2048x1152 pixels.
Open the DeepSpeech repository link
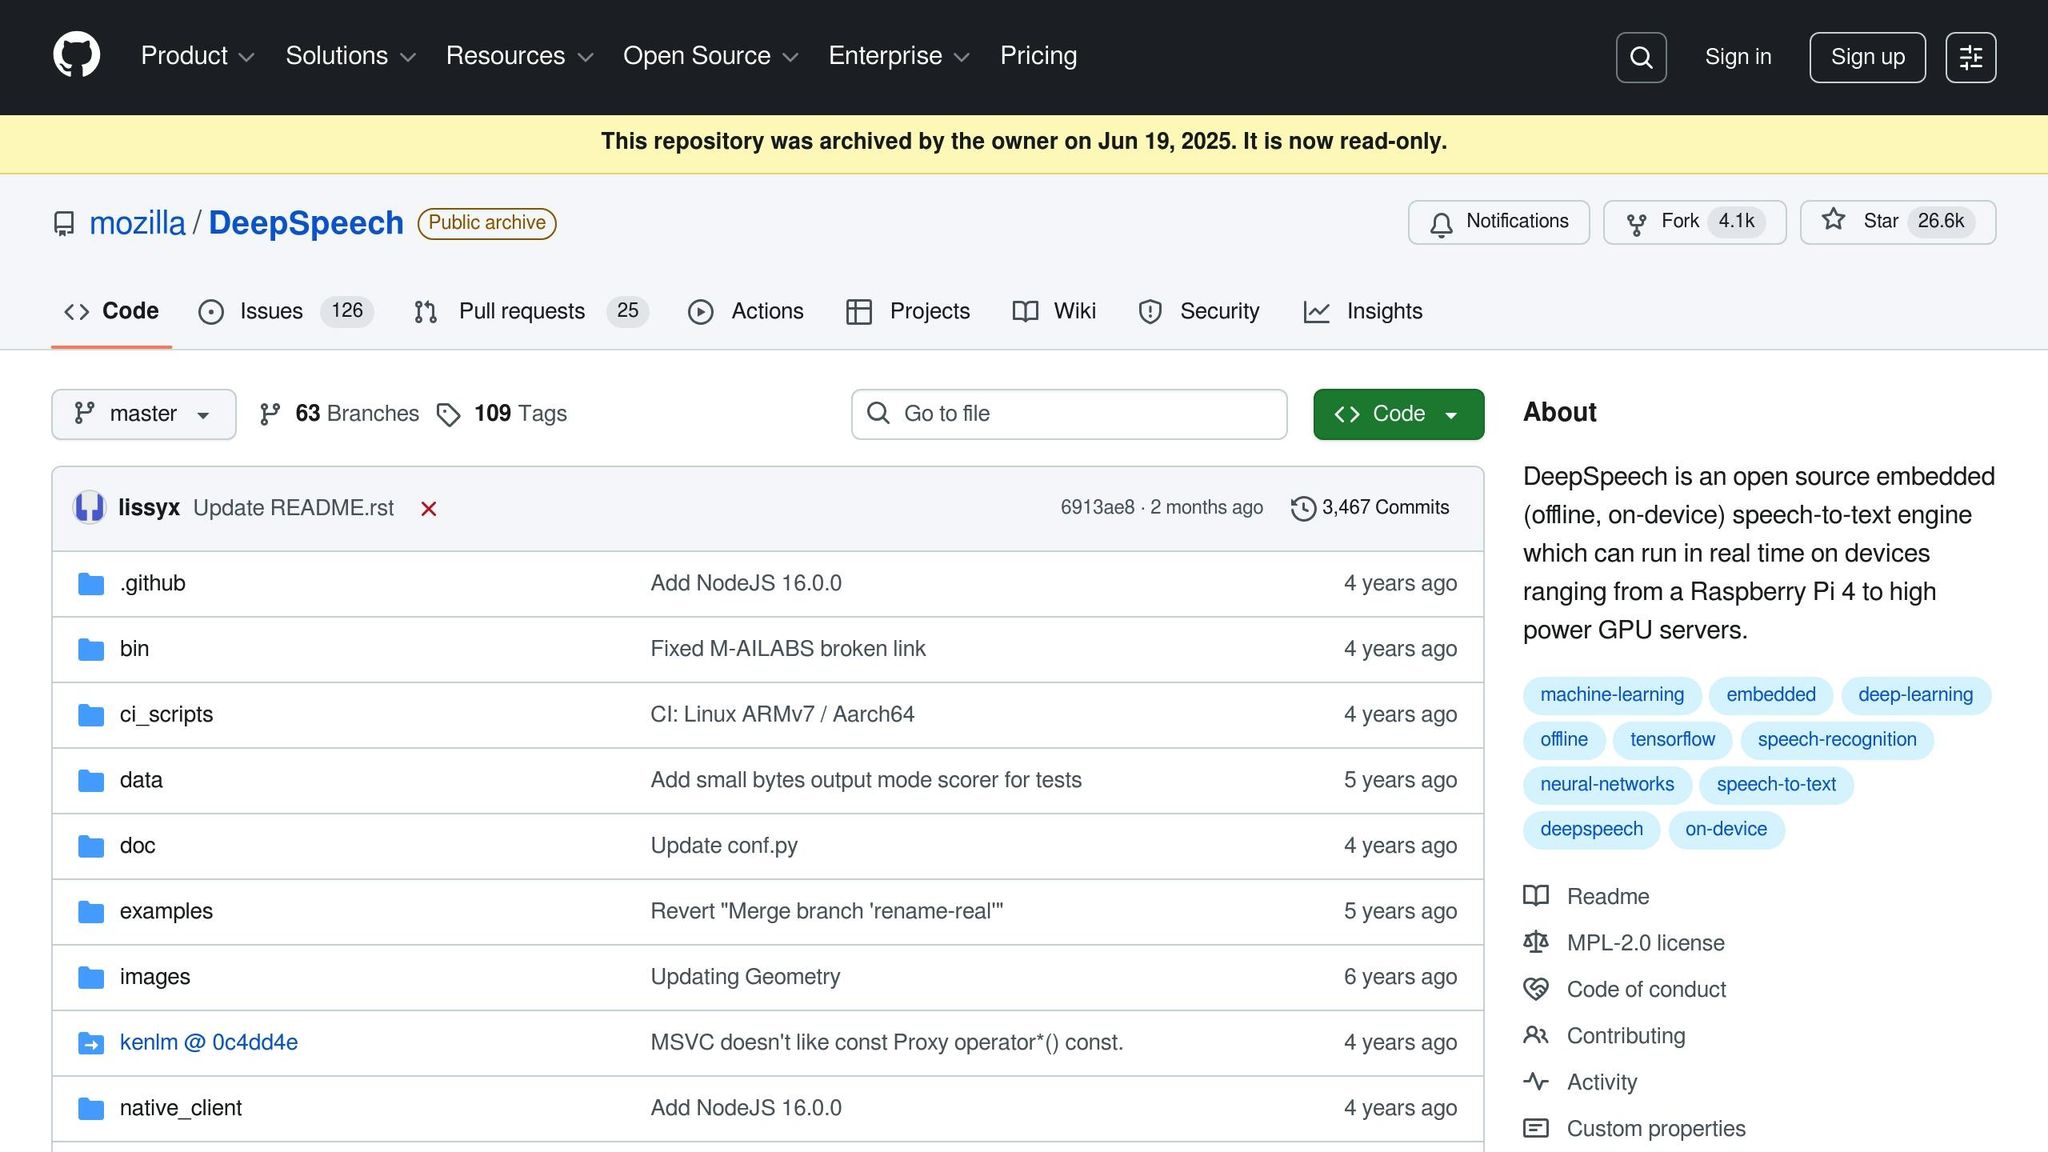pos(306,223)
